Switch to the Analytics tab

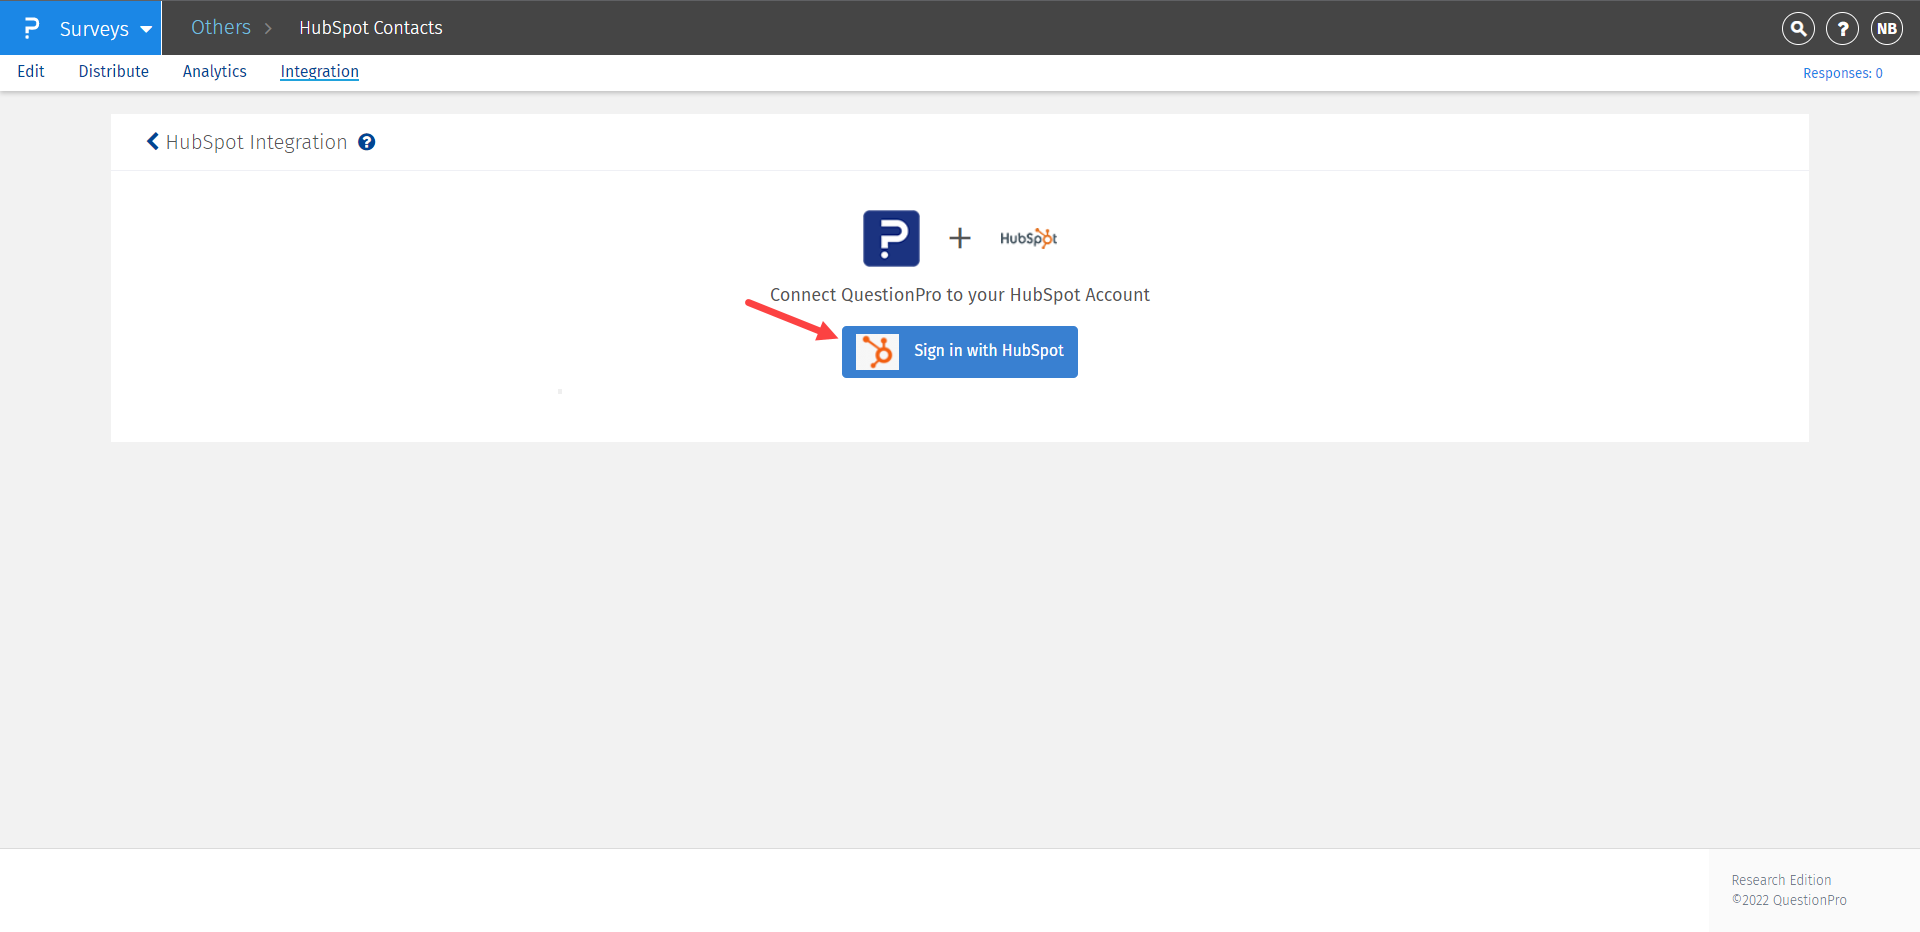coord(215,71)
